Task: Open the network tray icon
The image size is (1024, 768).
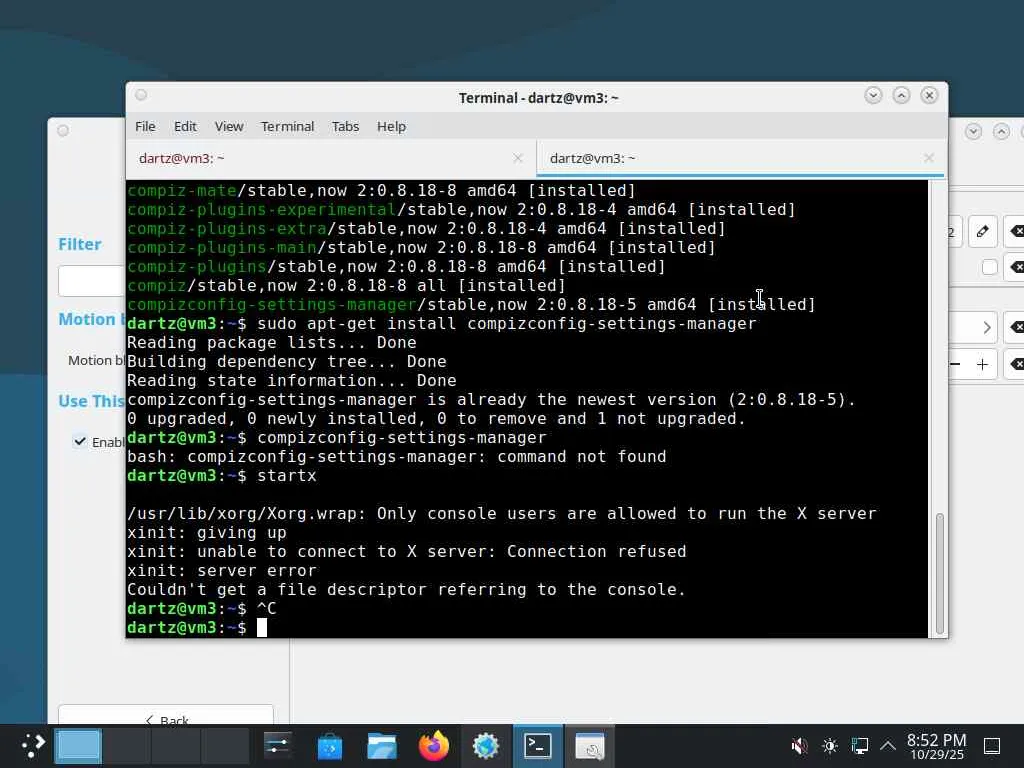Action: [860, 746]
